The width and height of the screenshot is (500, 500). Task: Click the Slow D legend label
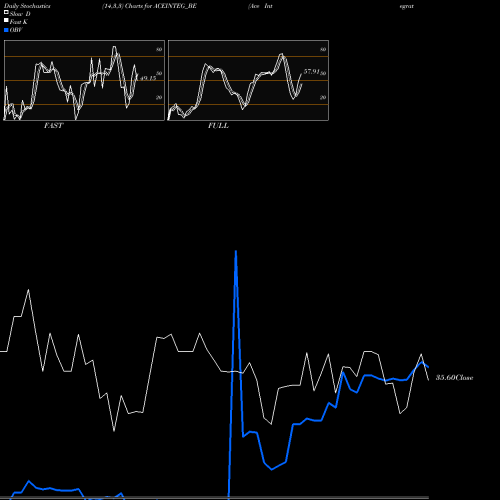pyautogui.click(x=20, y=14)
